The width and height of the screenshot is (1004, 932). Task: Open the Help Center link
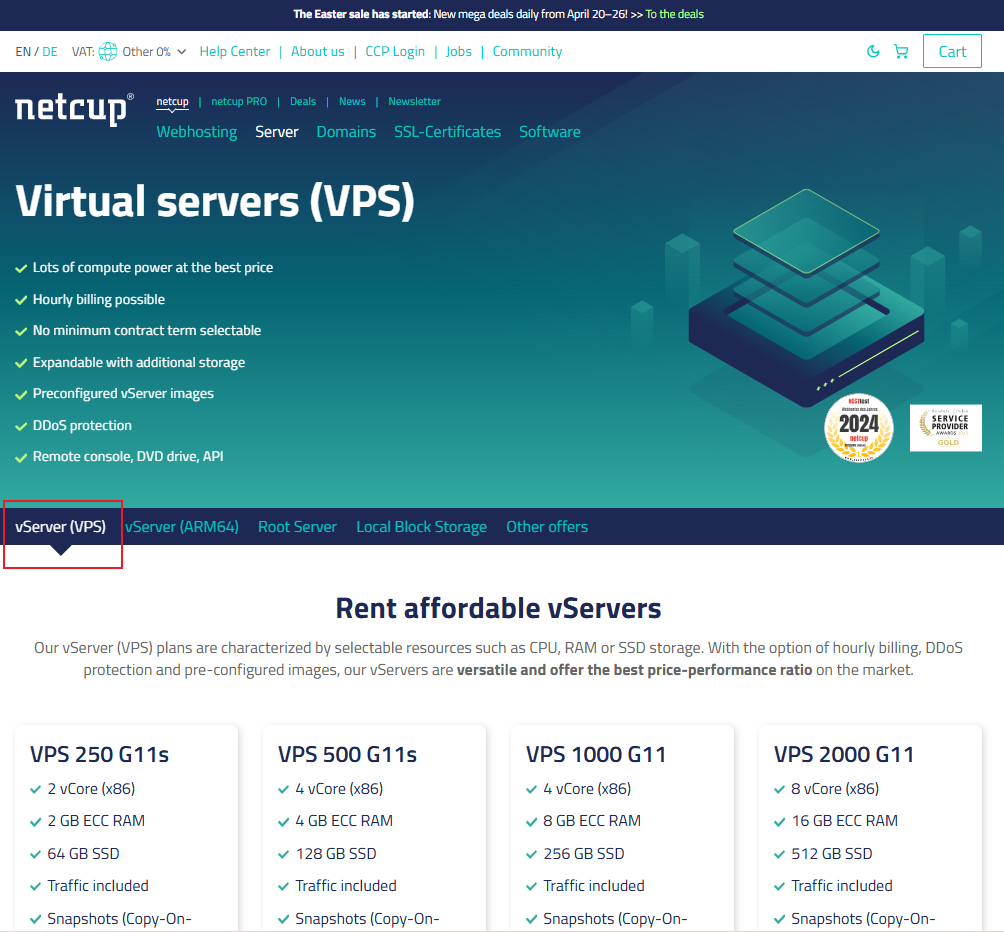click(235, 52)
